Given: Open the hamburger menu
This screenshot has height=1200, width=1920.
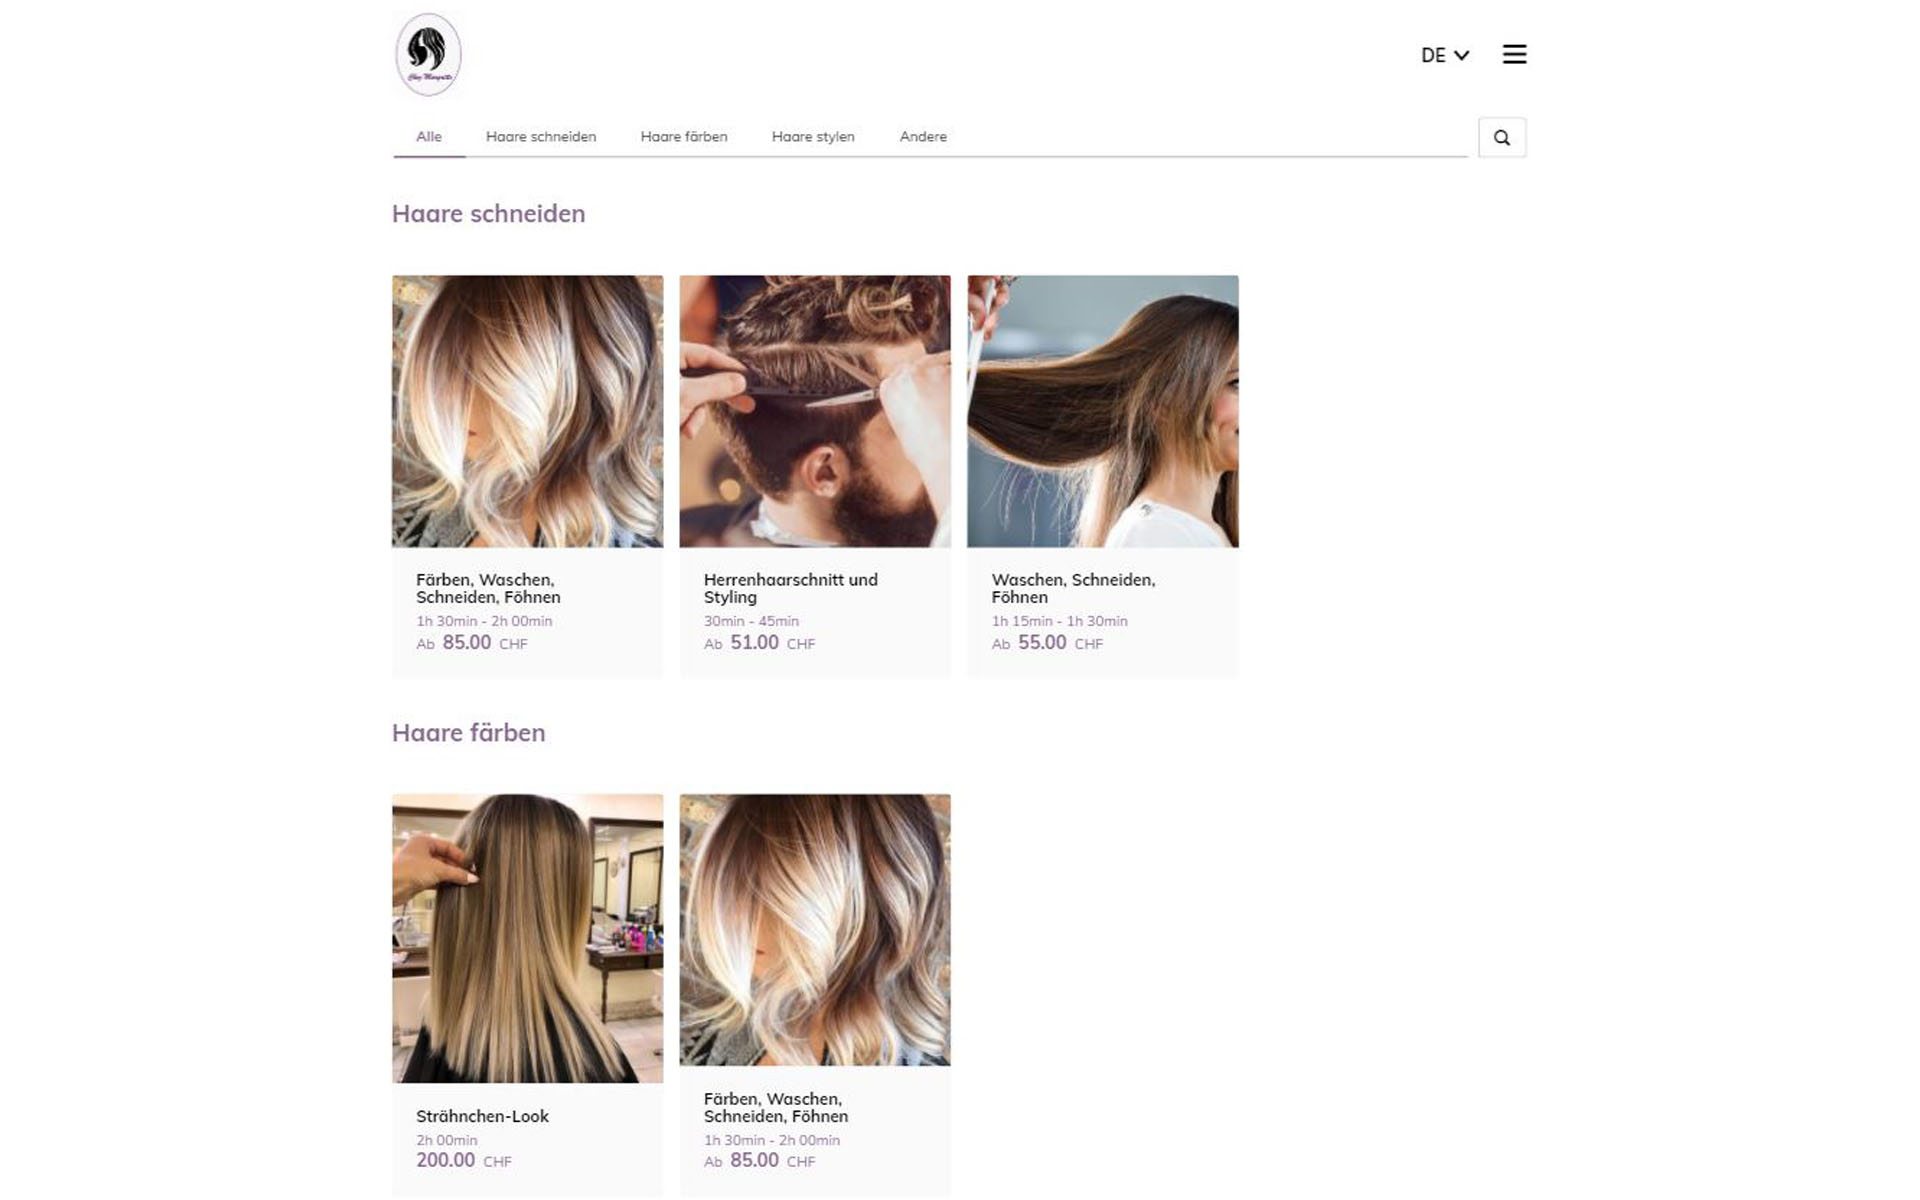Looking at the screenshot, I should coord(1514,55).
